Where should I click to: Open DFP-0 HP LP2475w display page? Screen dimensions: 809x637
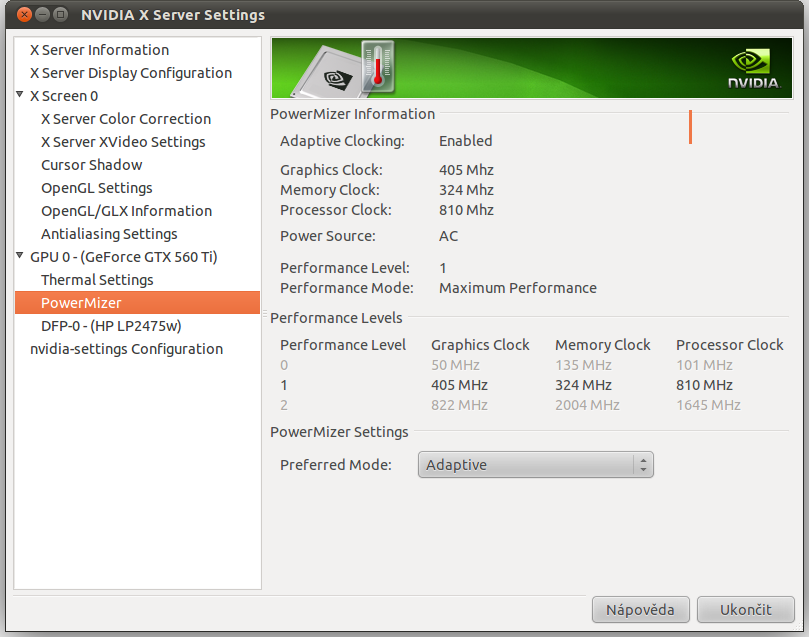(x=111, y=326)
